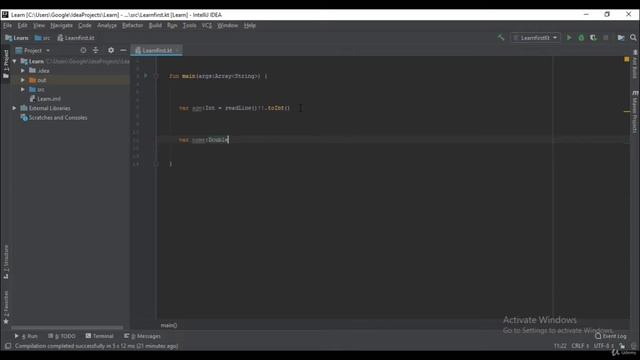Open the Tools menu
Image resolution: width=640 pixels, height=360 pixels.
click(x=189, y=25)
